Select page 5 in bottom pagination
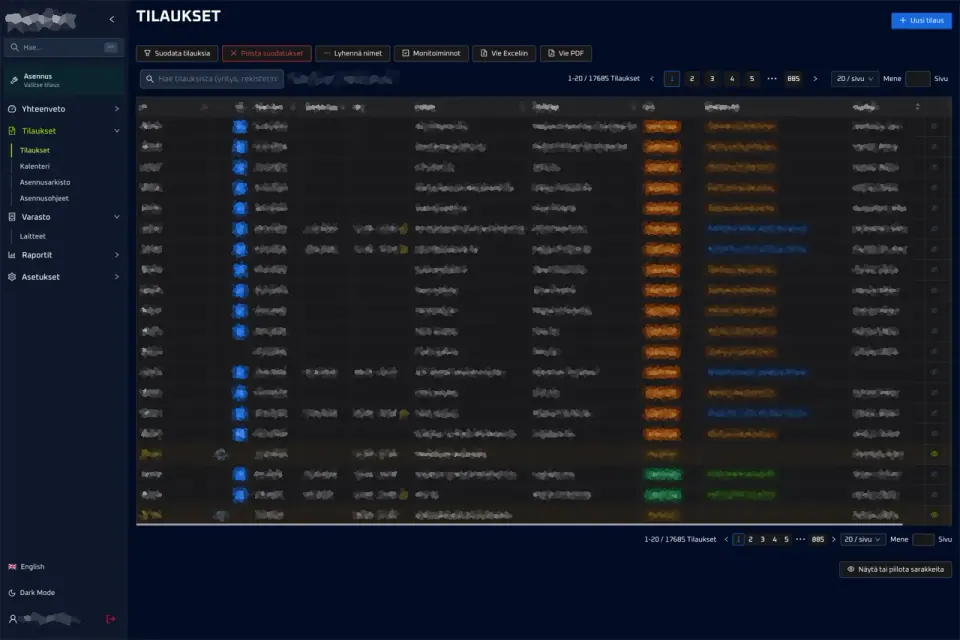This screenshot has height=640, width=960. coord(786,540)
